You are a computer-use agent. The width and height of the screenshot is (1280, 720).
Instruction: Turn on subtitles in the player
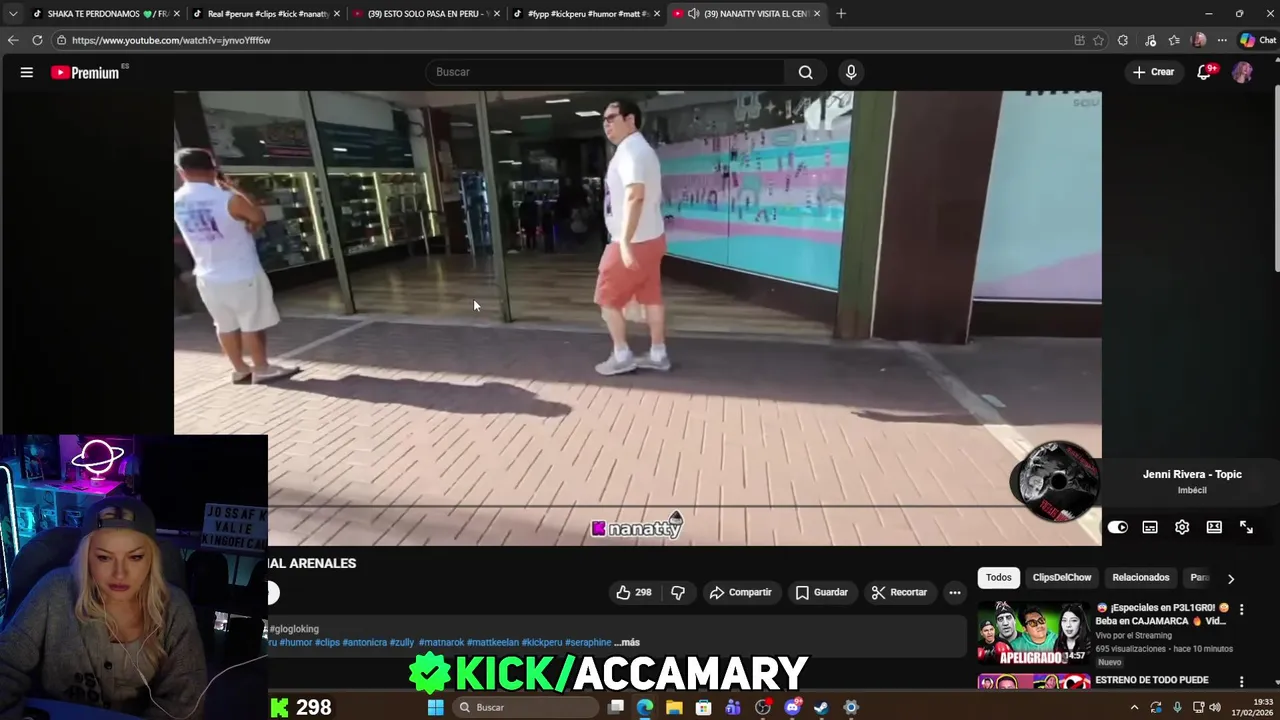click(x=1150, y=527)
